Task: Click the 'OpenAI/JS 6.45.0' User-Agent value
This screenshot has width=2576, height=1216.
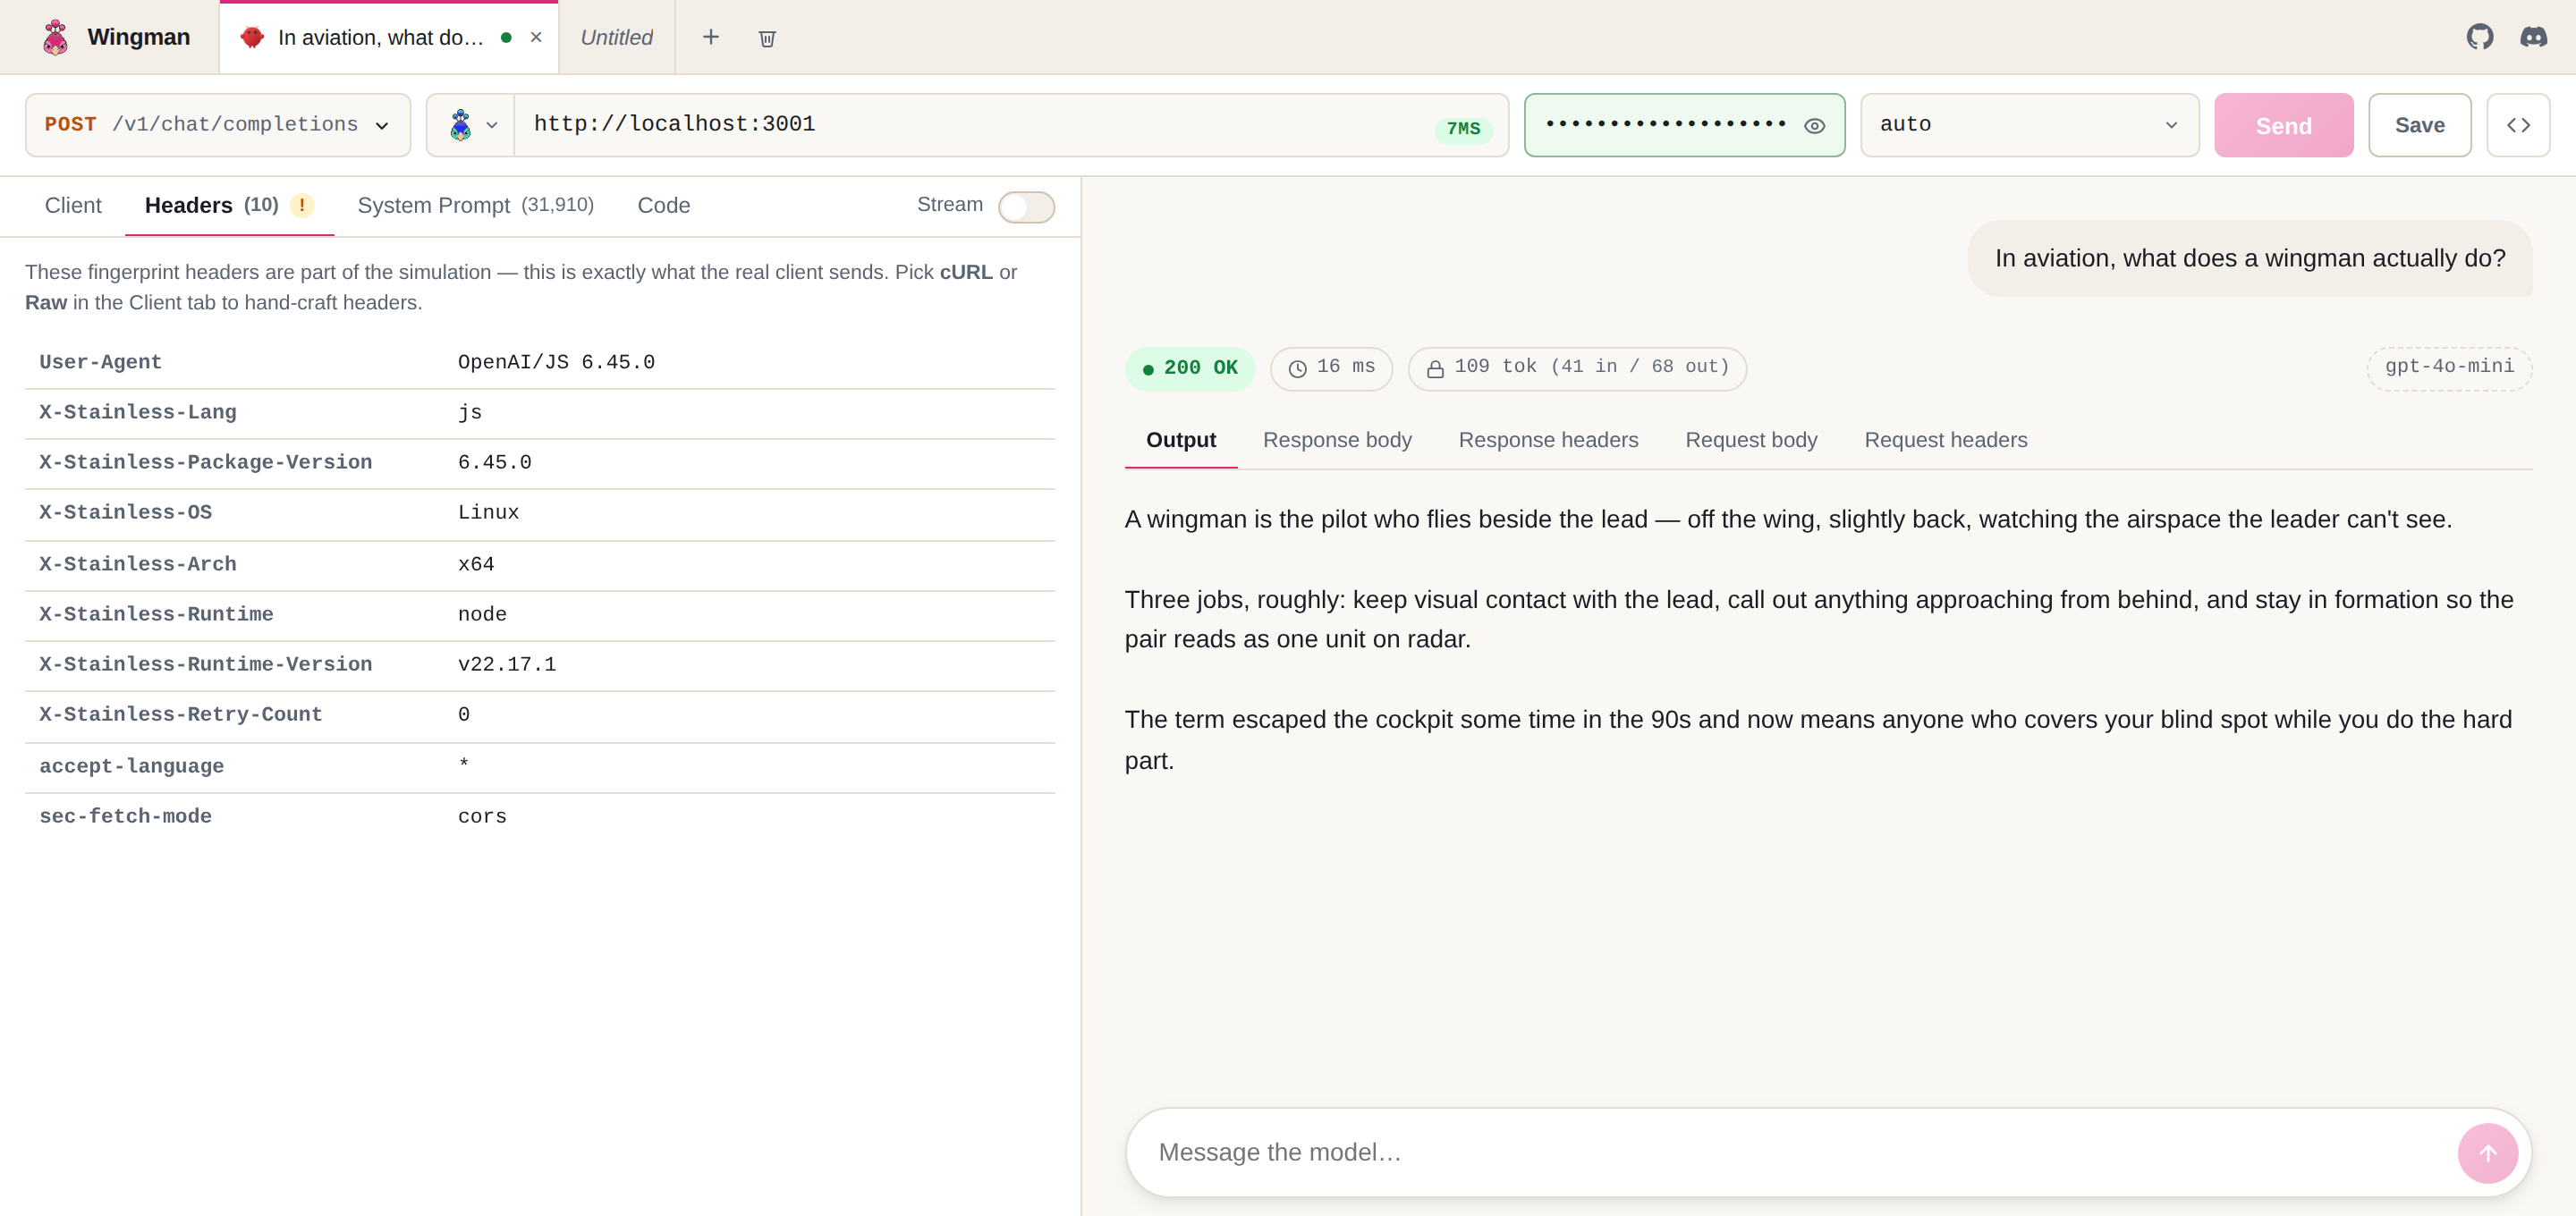Action: 556,363
